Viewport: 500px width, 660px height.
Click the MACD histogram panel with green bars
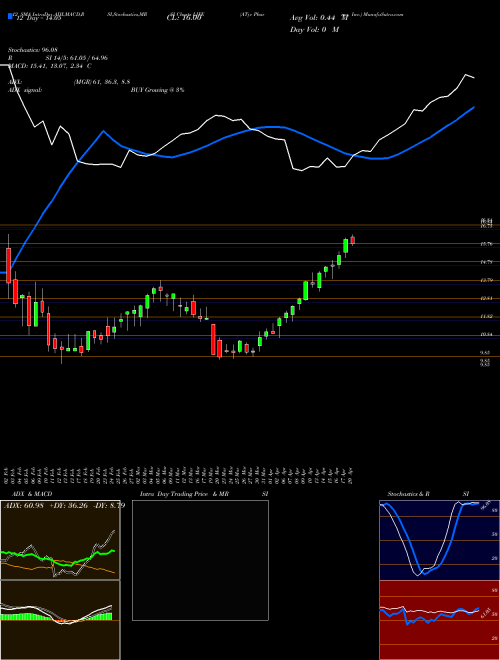click(60, 620)
